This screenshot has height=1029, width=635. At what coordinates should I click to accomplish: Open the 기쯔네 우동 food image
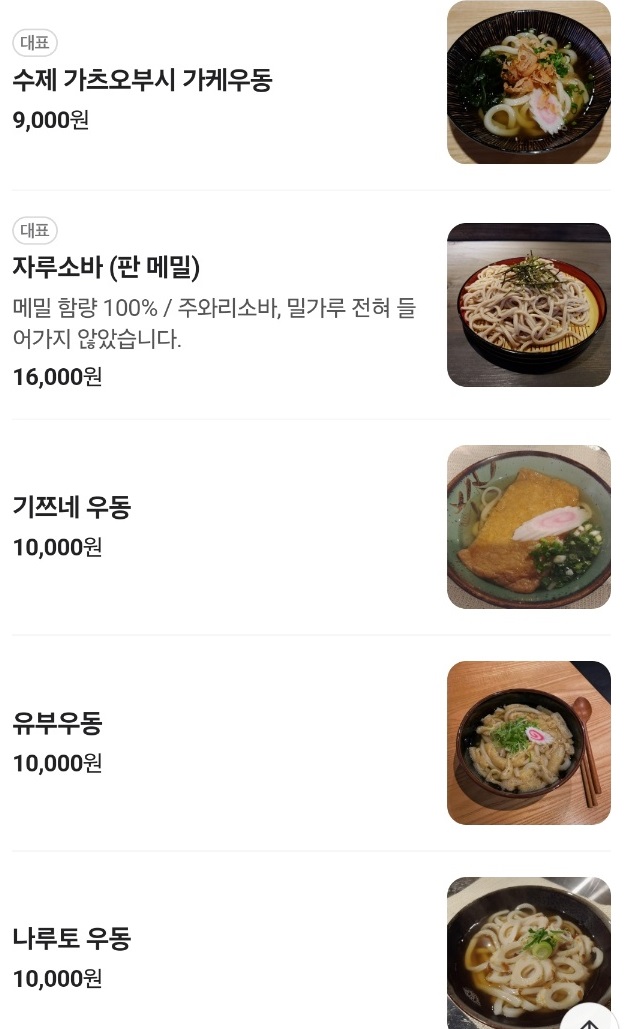click(528, 526)
